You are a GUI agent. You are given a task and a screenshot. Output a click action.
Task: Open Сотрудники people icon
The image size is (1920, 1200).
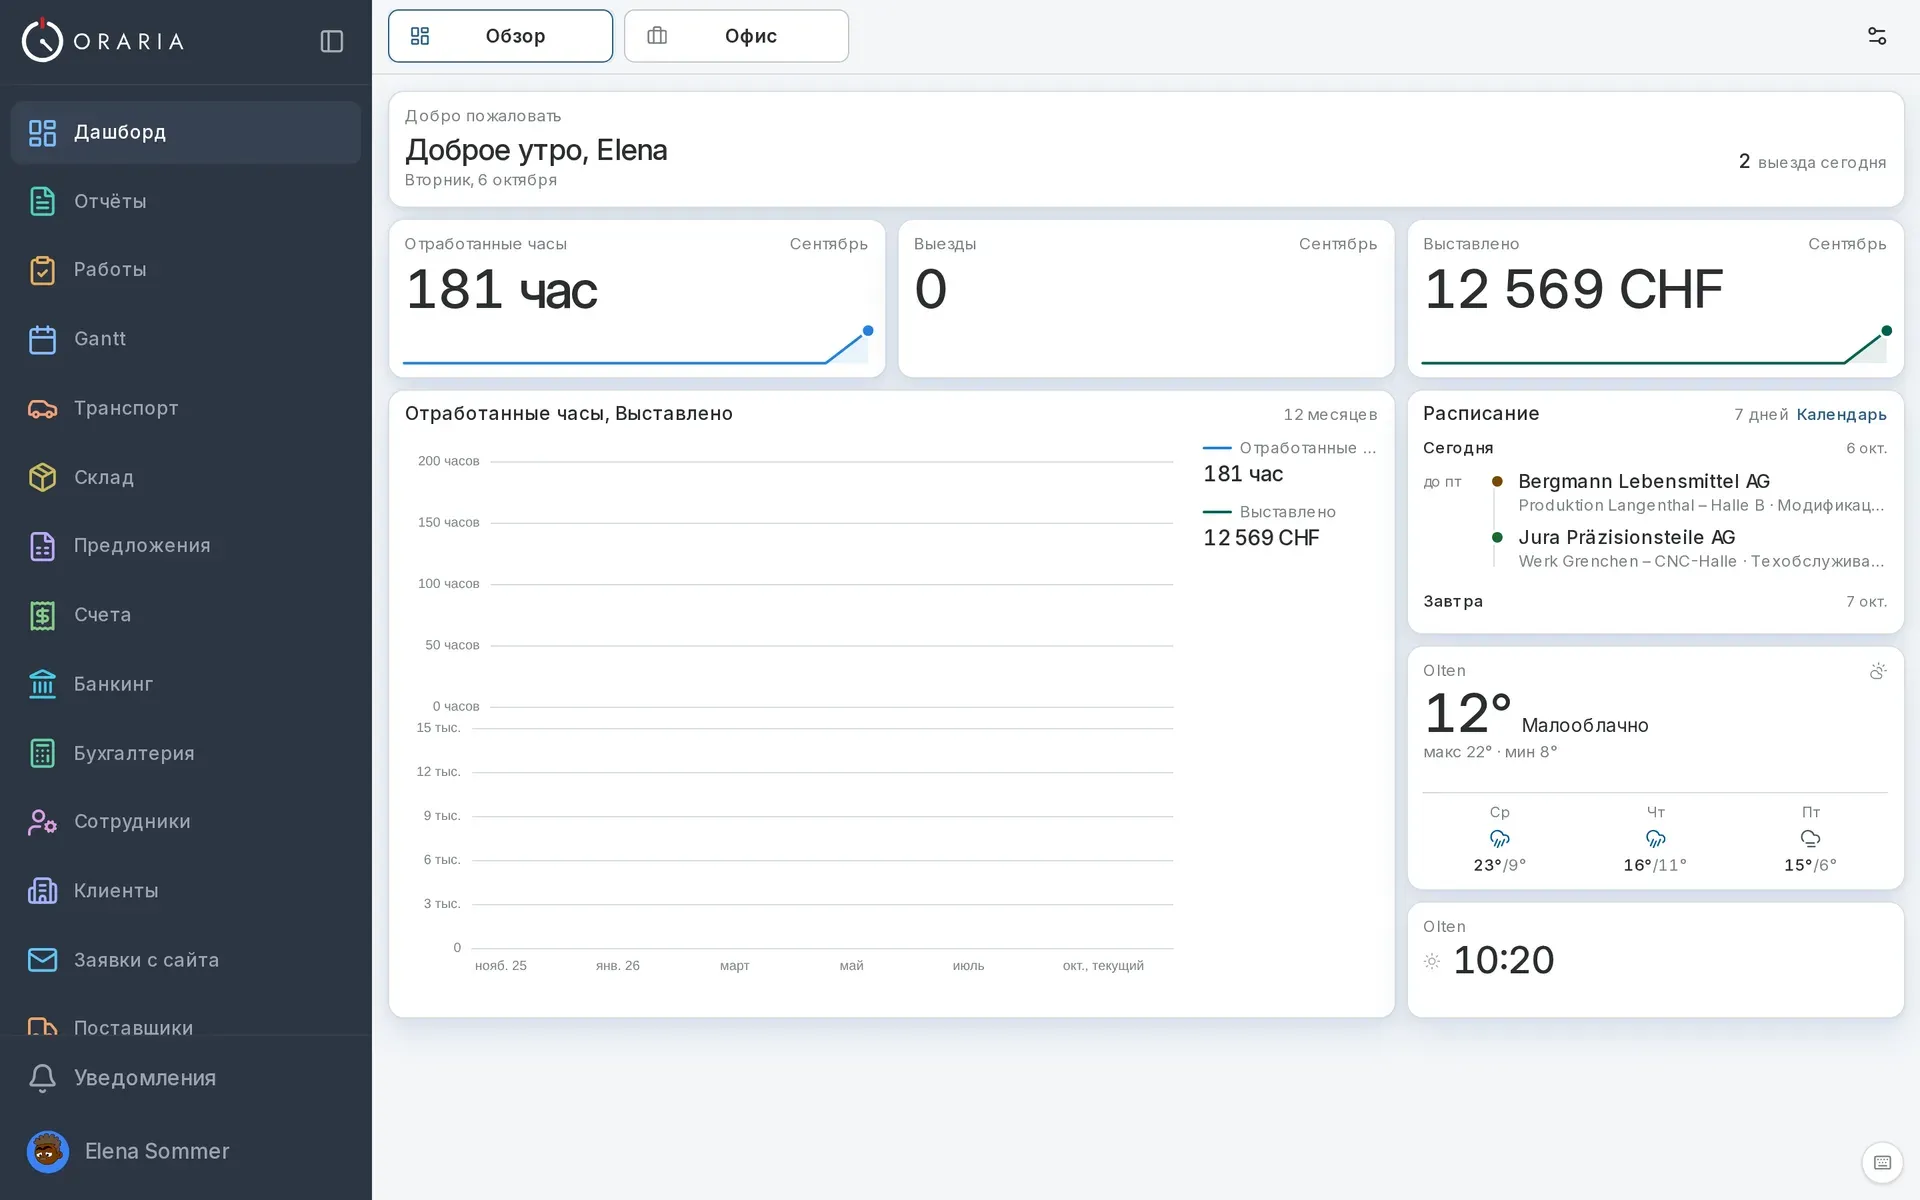(x=42, y=822)
